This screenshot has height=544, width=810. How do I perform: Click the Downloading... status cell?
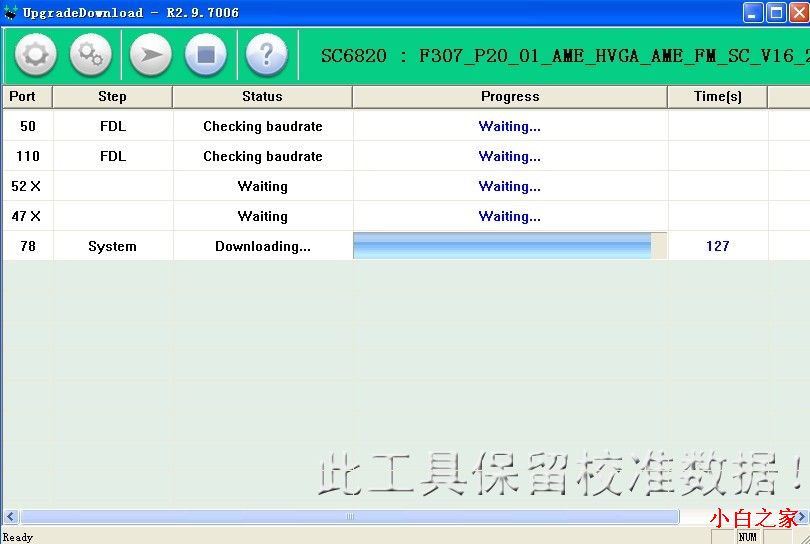pos(263,246)
